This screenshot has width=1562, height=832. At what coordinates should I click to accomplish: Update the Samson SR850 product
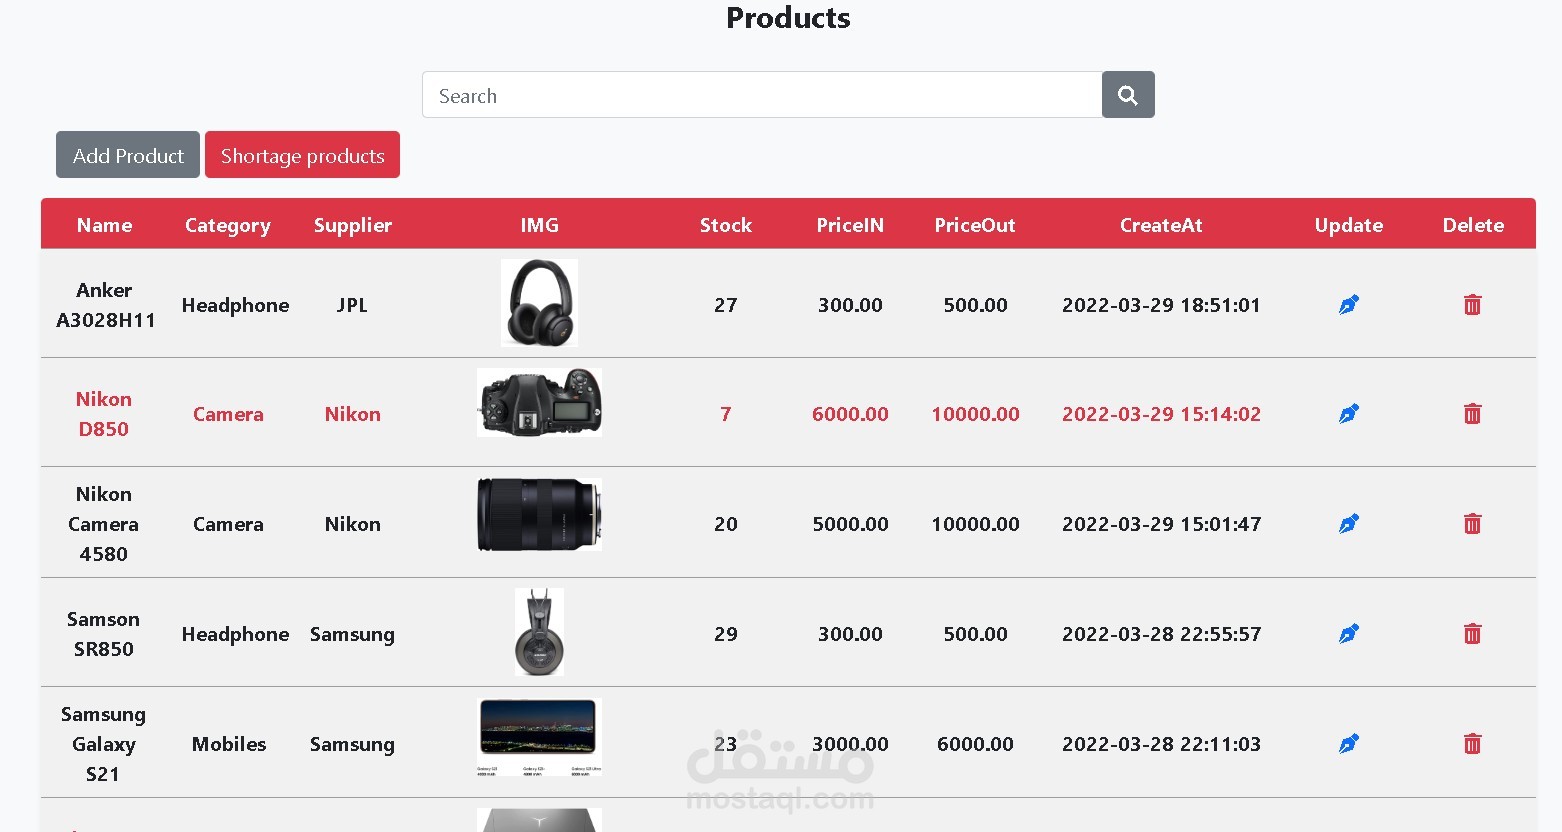tap(1348, 634)
